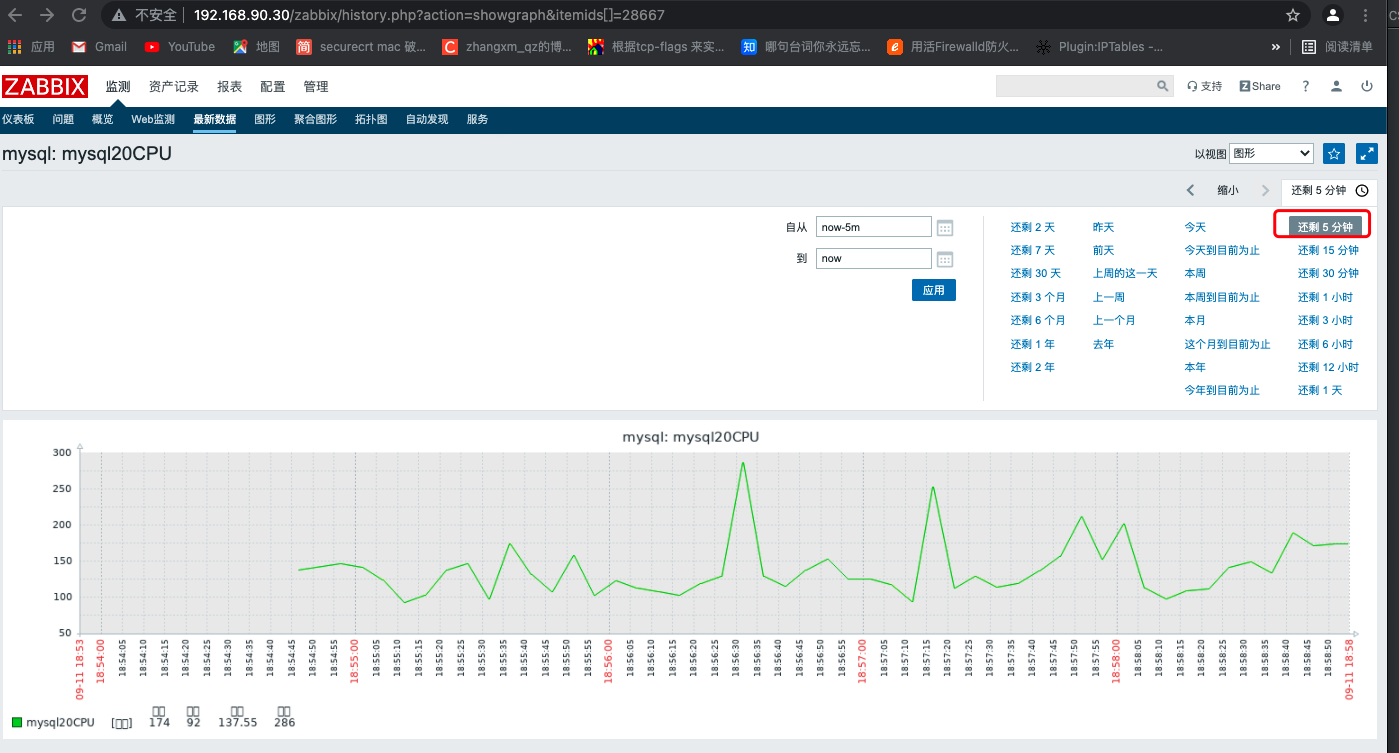Click the browser address bar URL
Image resolution: width=1399 pixels, height=753 pixels.
click(429, 15)
